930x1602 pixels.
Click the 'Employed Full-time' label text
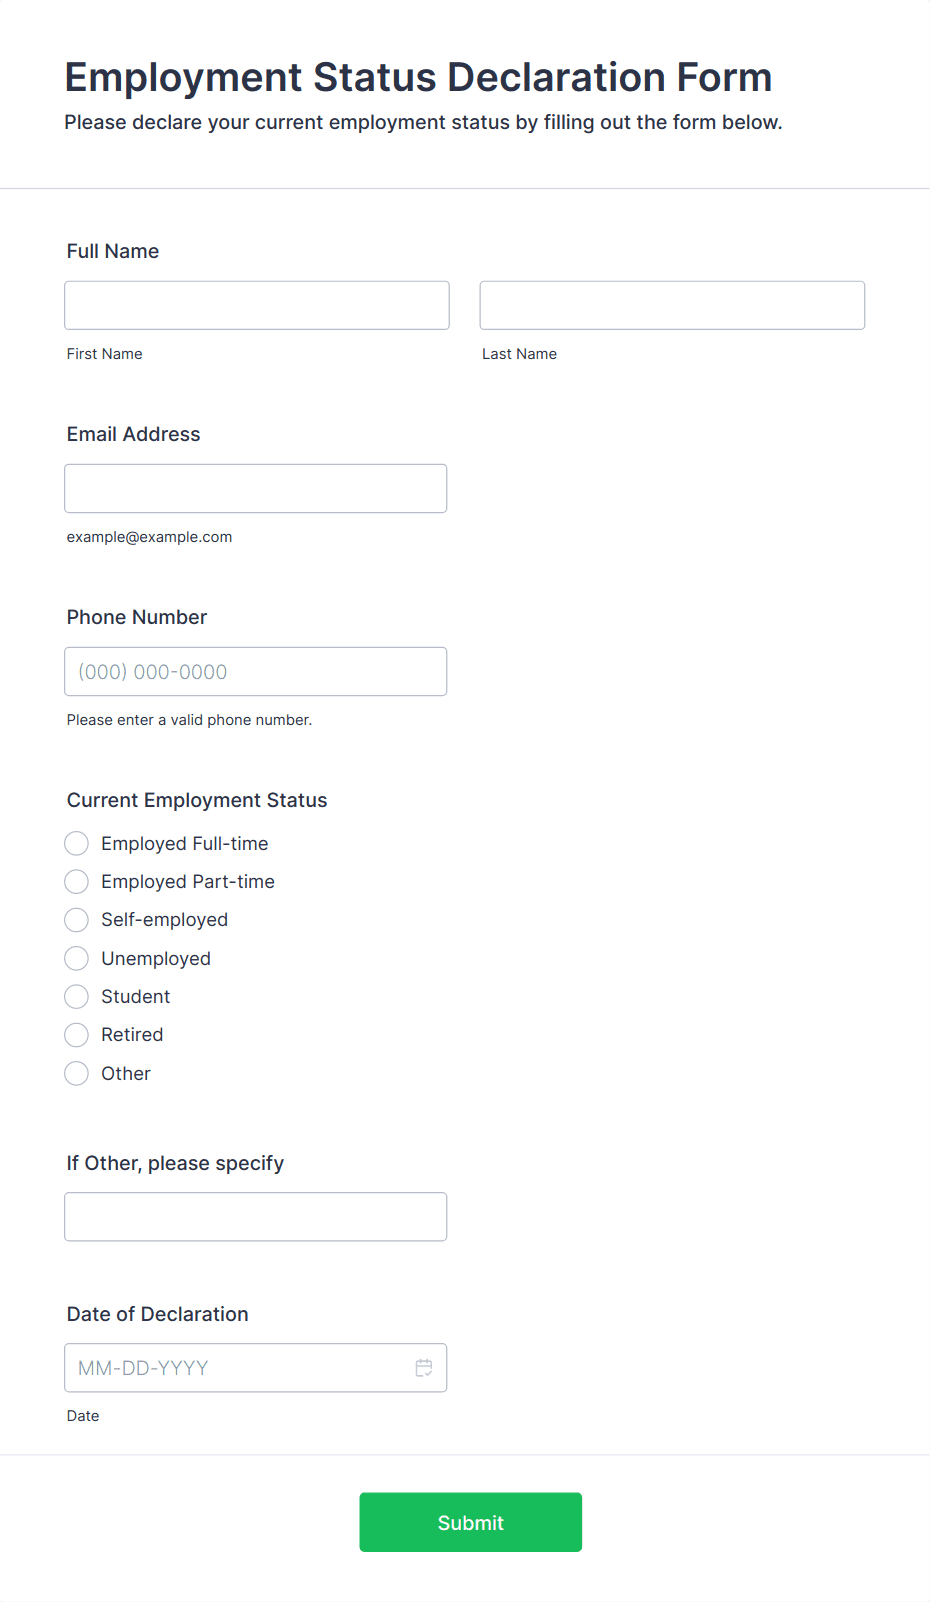pyautogui.click(x=185, y=844)
